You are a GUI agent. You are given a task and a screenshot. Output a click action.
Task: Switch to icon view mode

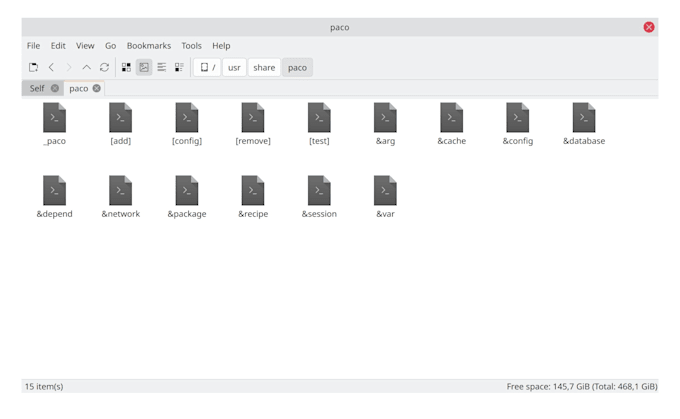(x=126, y=67)
